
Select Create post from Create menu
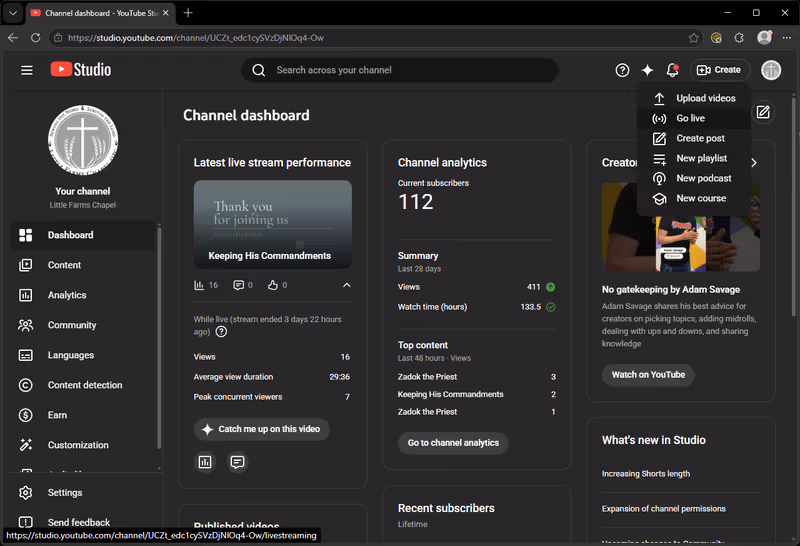tap(694, 138)
